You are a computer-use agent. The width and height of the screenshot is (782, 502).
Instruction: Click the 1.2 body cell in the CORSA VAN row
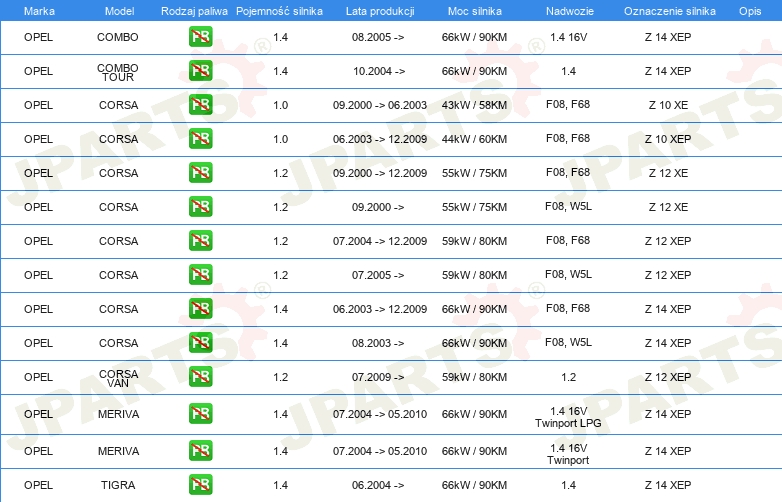click(x=569, y=377)
